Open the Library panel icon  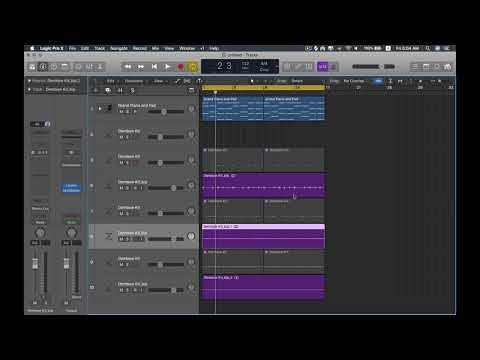(32, 67)
